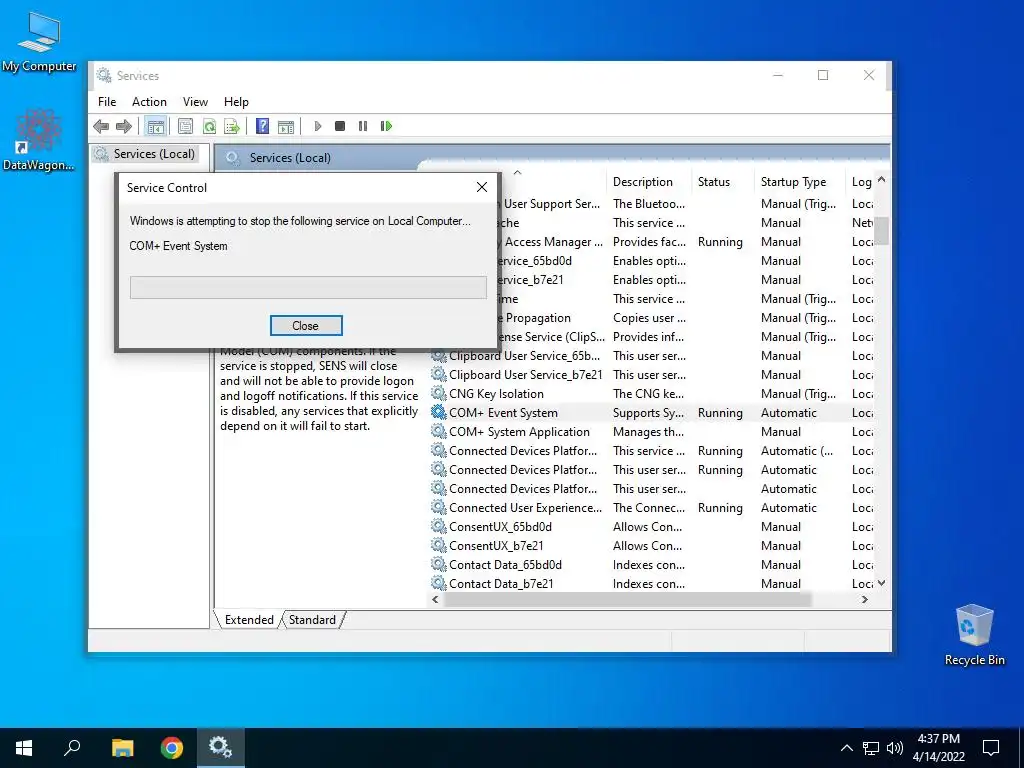Click the network tray icon
The width and height of the screenshot is (1024, 768).
pyautogui.click(x=871, y=748)
